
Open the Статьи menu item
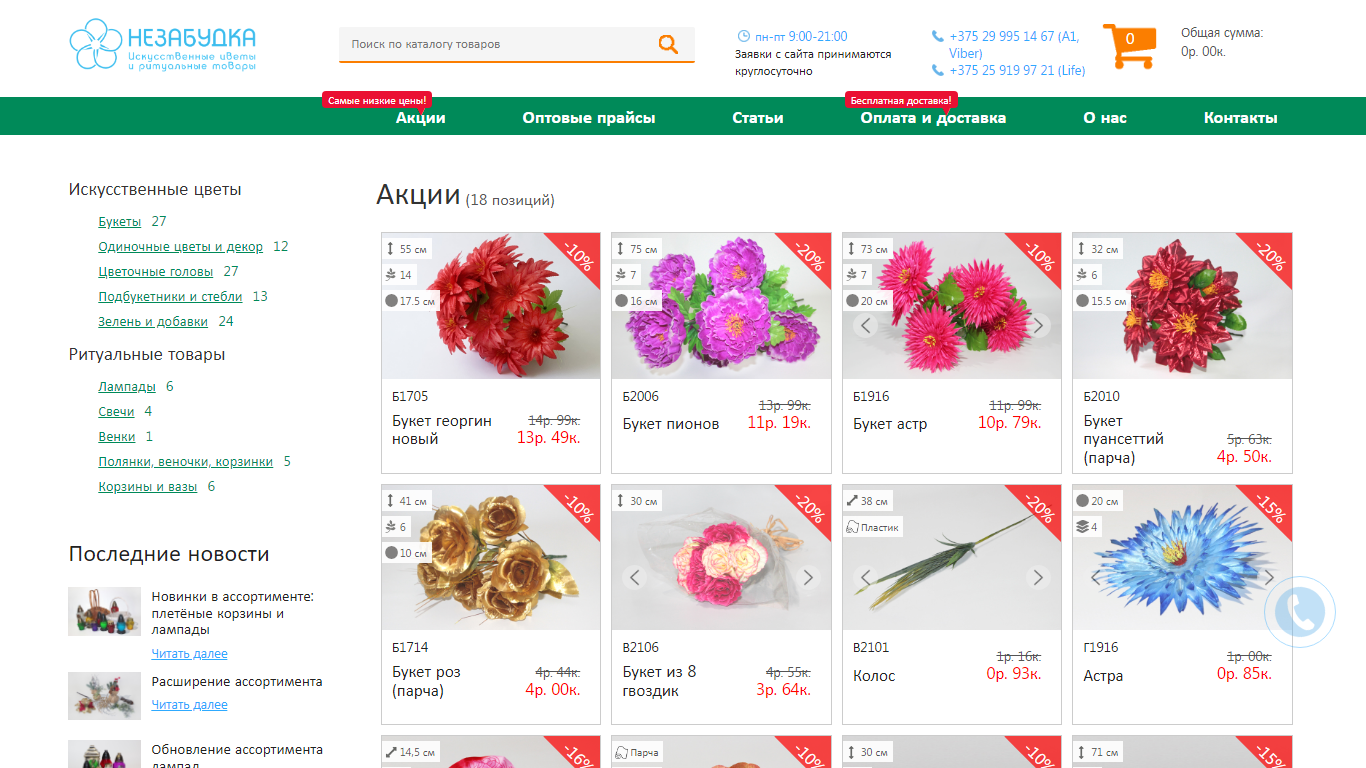[x=758, y=118]
